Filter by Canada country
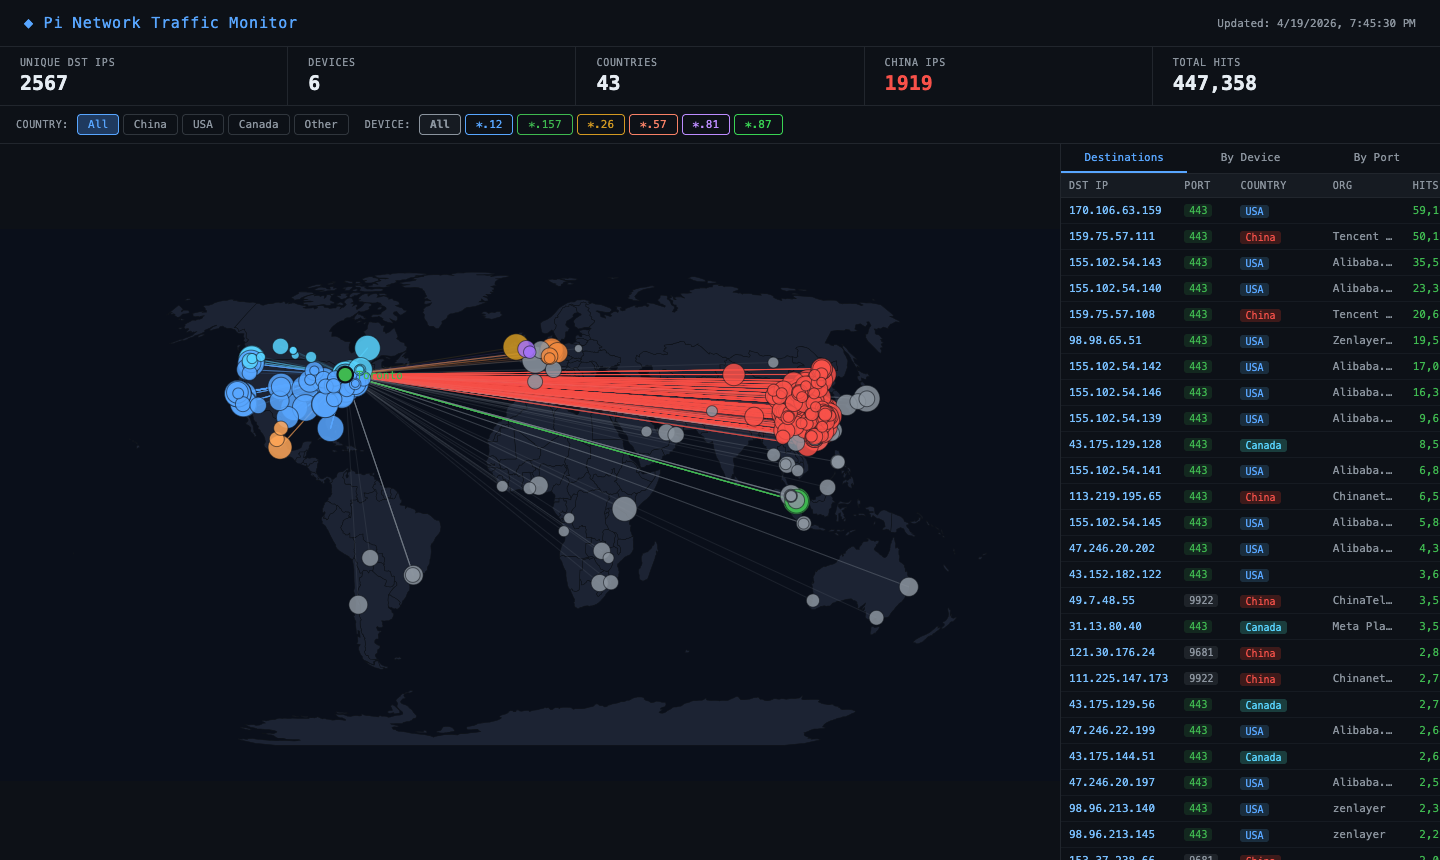The height and width of the screenshot is (860, 1440). point(259,124)
